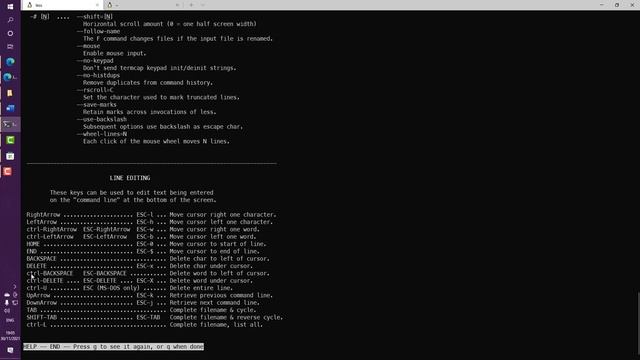The height and width of the screenshot is (360, 640).
Task: Open Cortana circle on taskbar
Action: tap(10, 33)
